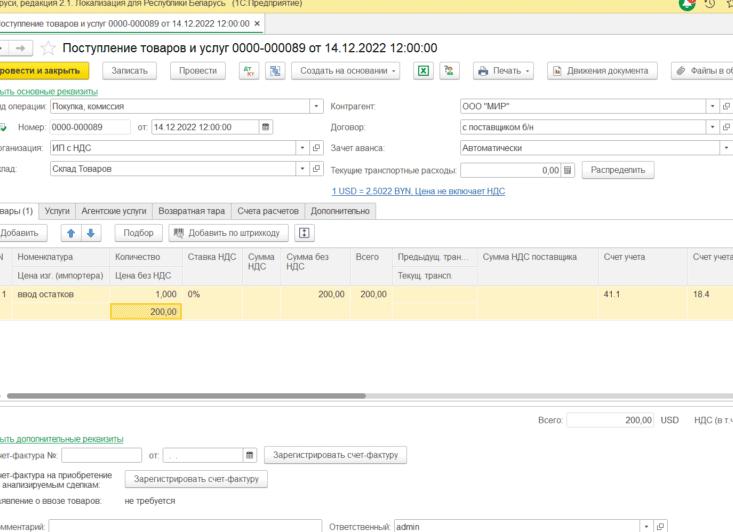
Task: Expand Контрагент dropdown arrow
Action: click(712, 107)
